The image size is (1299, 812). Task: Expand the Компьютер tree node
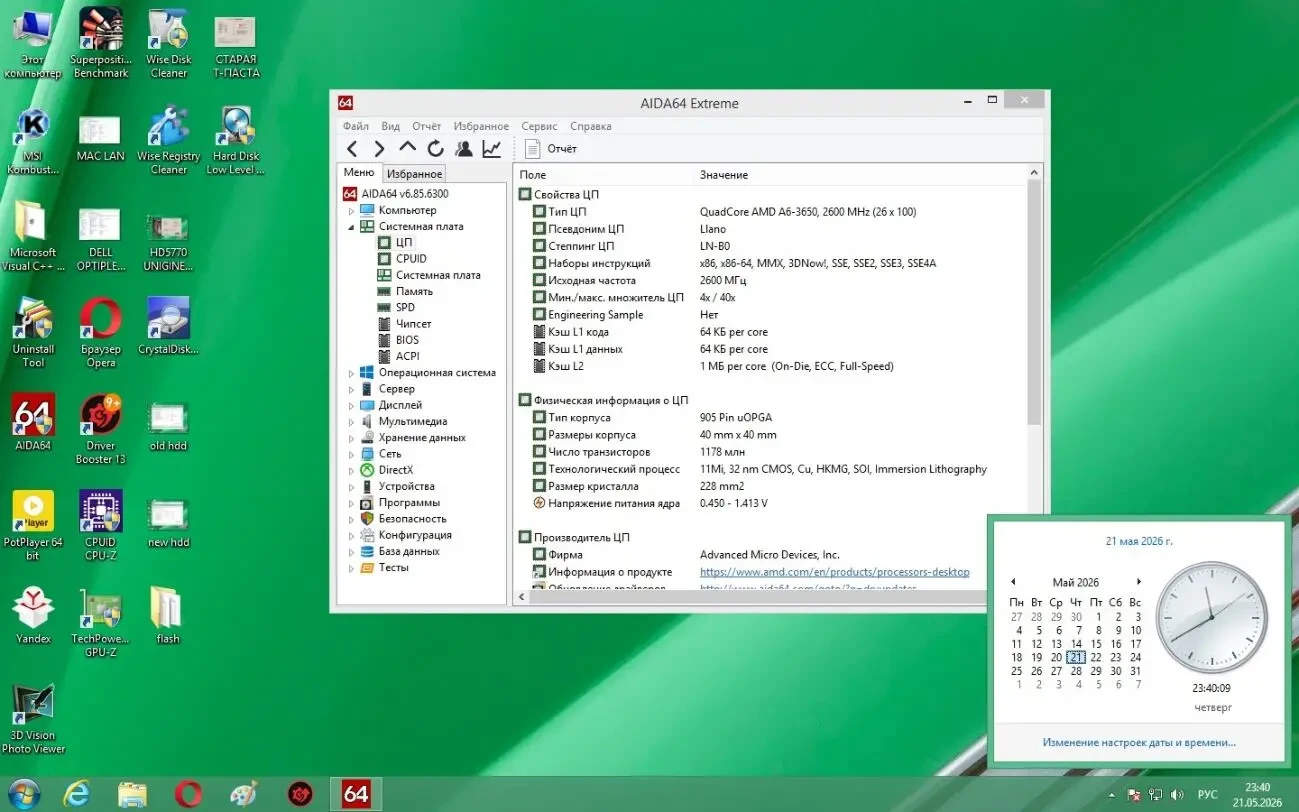351,211
